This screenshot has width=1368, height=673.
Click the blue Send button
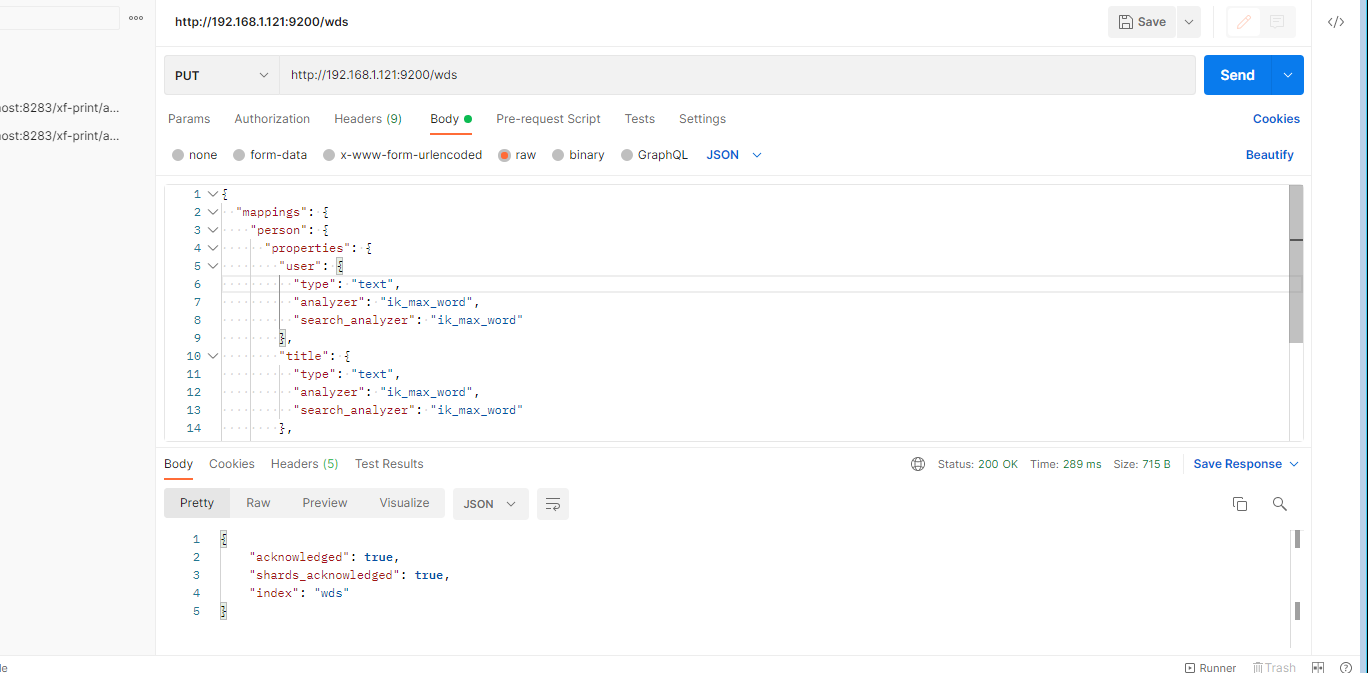[x=1237, y=75]
